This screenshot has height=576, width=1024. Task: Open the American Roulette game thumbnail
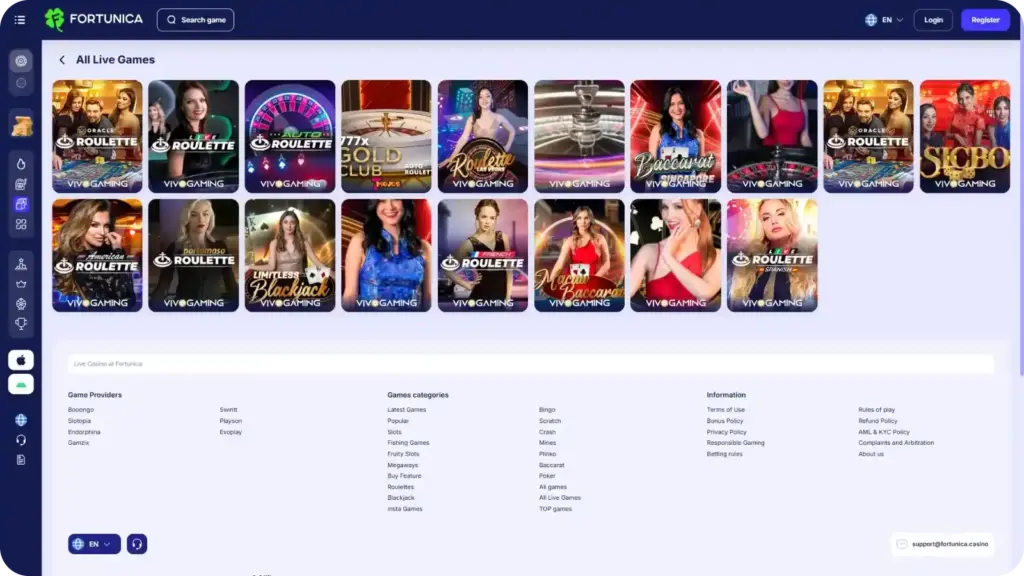tap(97, 255)
